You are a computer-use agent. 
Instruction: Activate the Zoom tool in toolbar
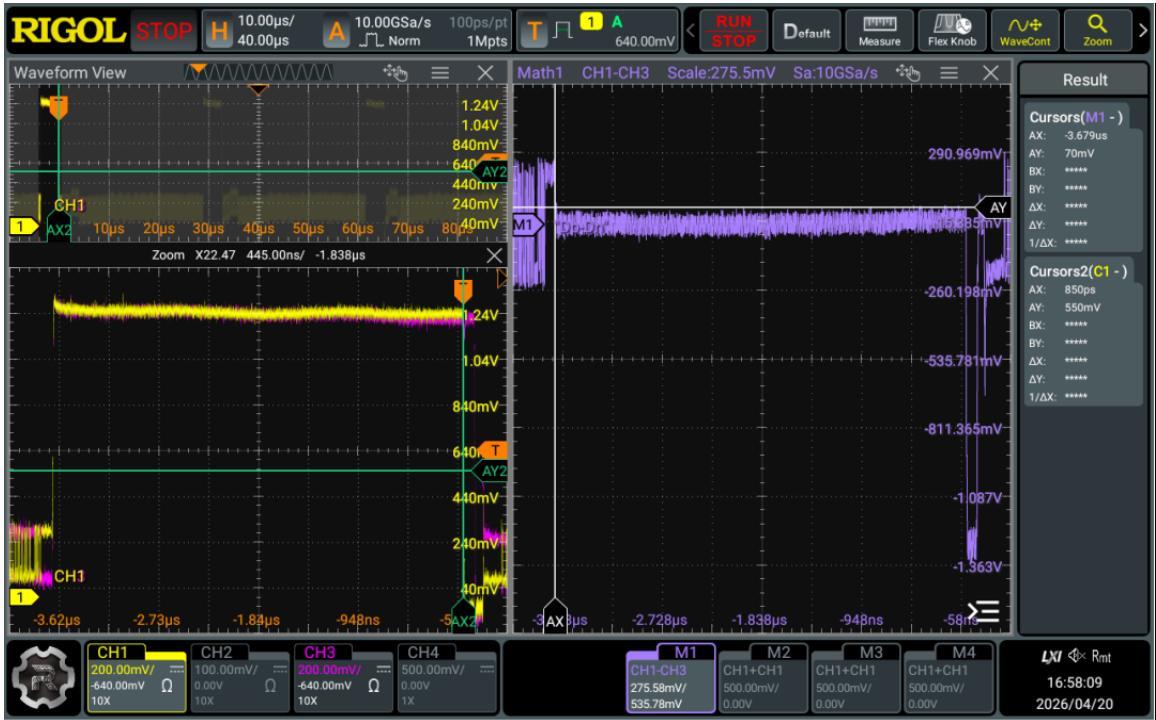tap(1097, 32)
